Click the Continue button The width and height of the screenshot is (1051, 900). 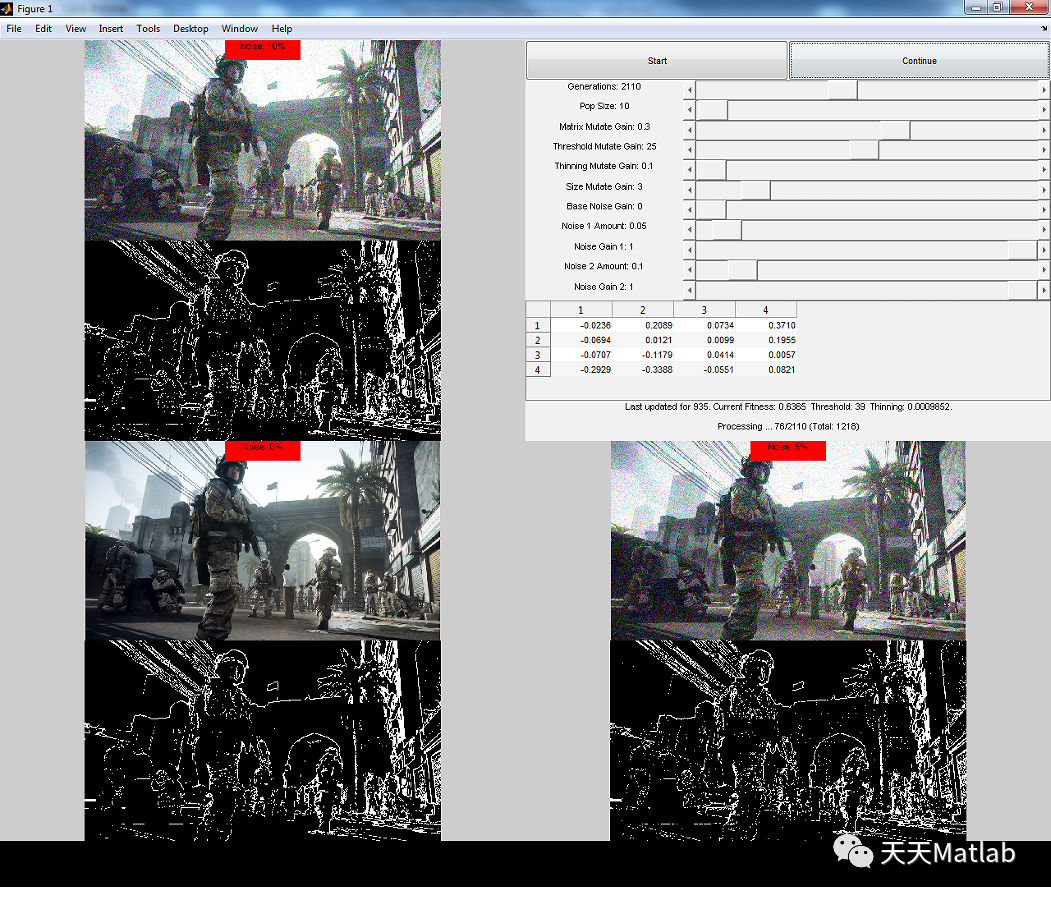[x=919, y=60]
